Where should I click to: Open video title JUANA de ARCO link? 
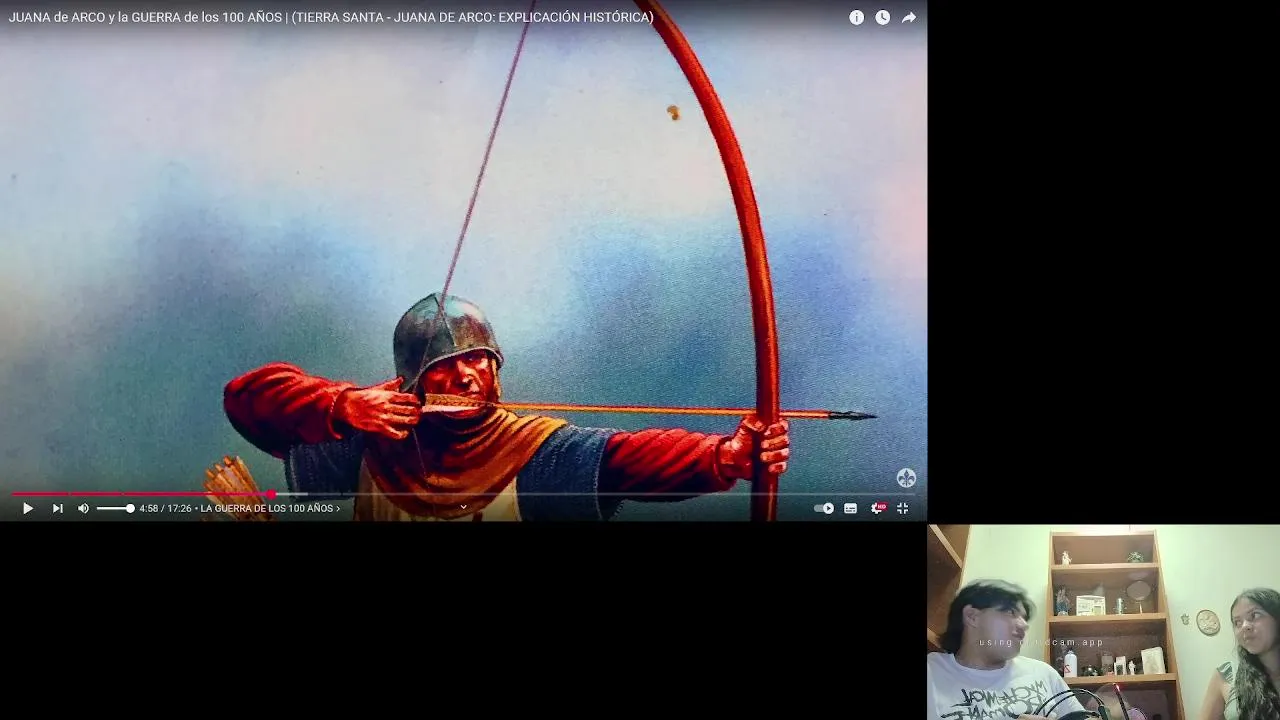tap(331, 17)
